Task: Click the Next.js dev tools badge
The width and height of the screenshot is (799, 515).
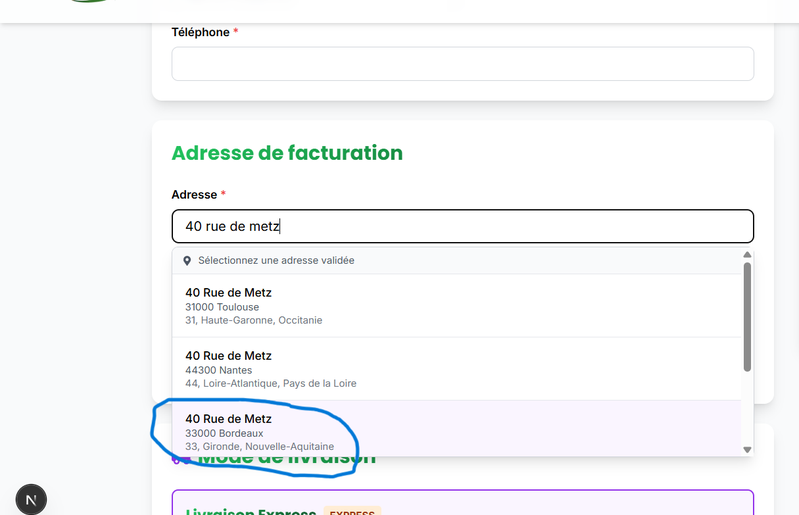Action: [x=31, y=499]
